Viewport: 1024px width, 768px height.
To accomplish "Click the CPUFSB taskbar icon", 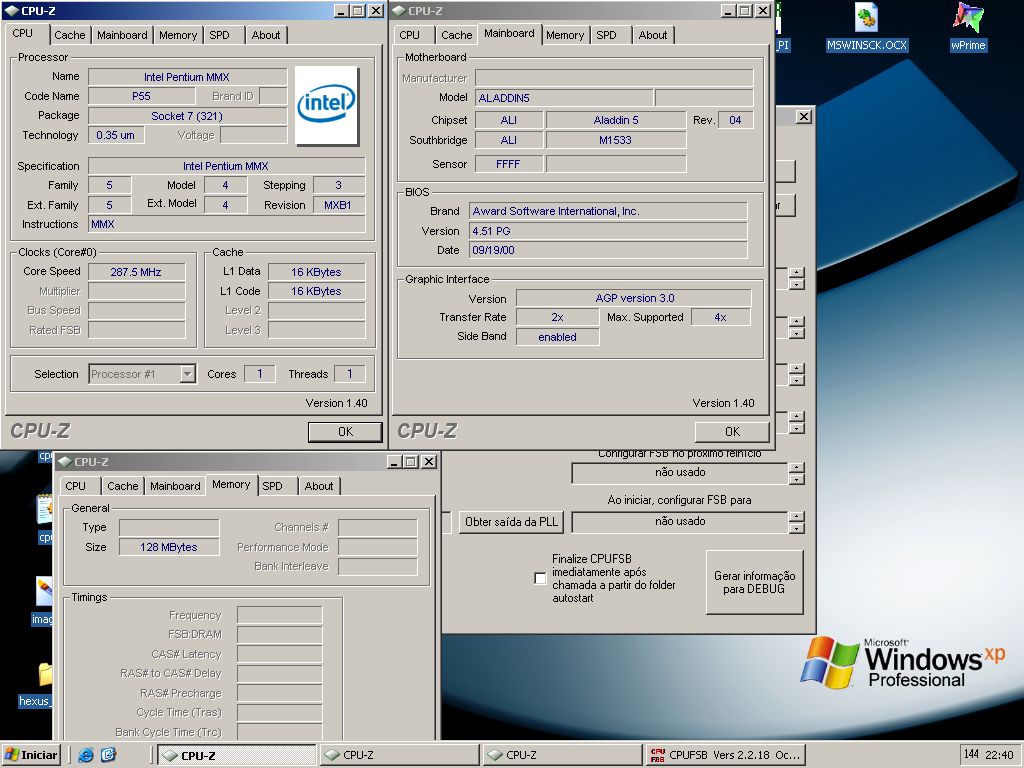I will click(726, 755).
